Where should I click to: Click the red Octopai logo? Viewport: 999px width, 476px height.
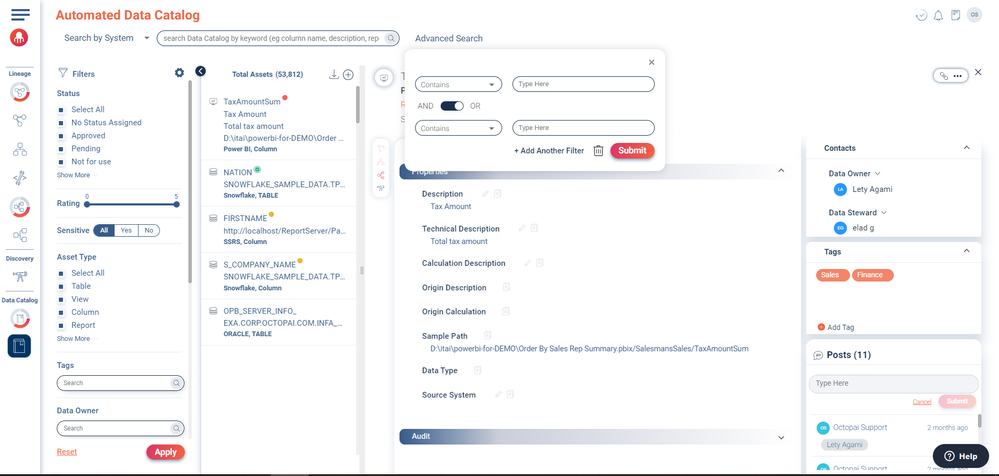point(19,38)
